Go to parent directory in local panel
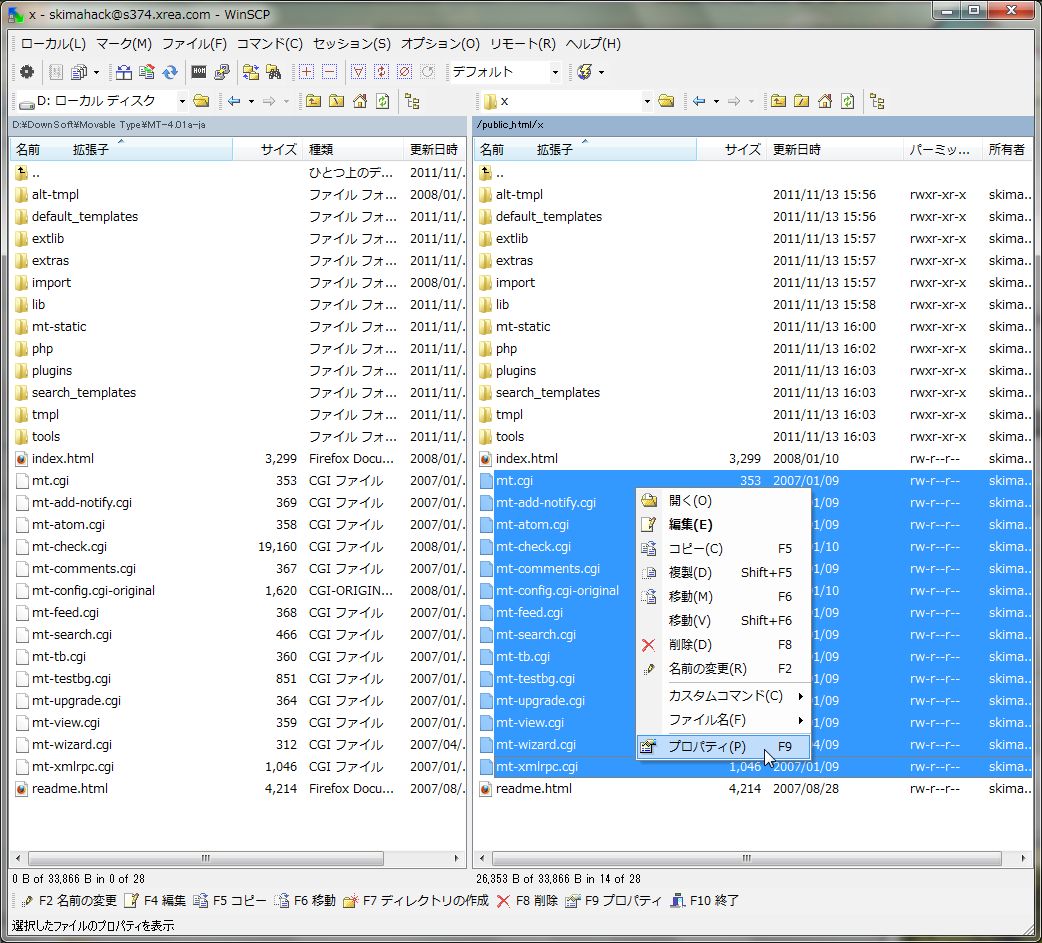Image resolution: width=1042 pixels, height=943 pixels. point(314,101)
